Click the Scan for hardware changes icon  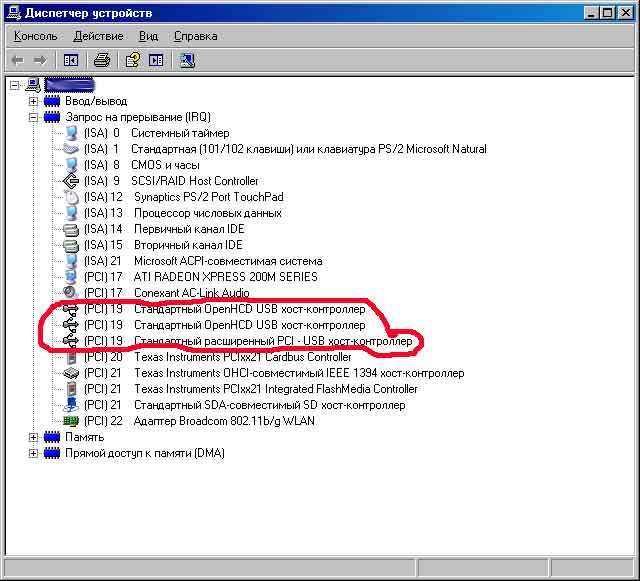point(187,60)
